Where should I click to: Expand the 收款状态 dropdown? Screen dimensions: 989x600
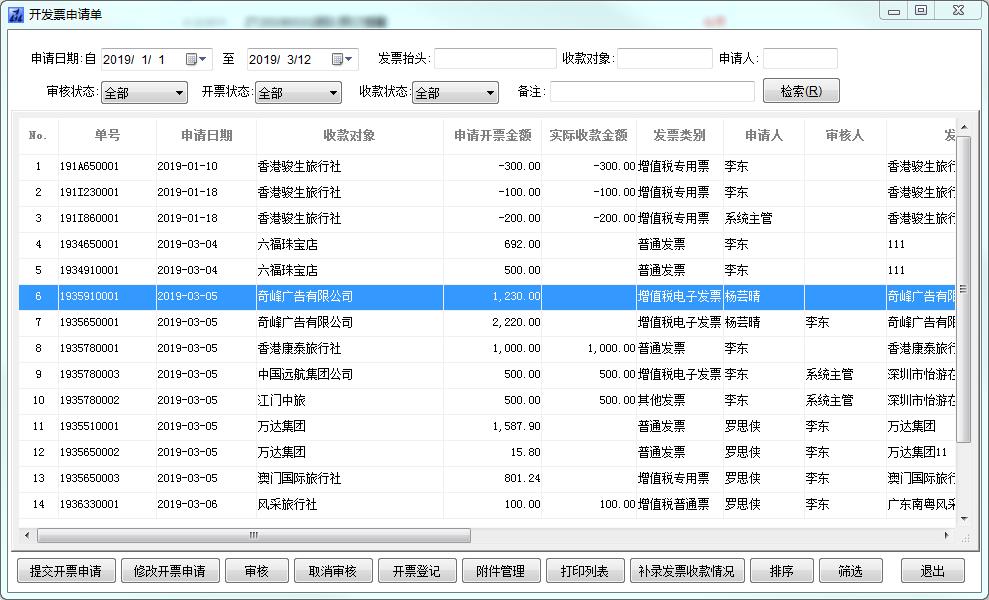pyautogui.click(x=490, y=93)
